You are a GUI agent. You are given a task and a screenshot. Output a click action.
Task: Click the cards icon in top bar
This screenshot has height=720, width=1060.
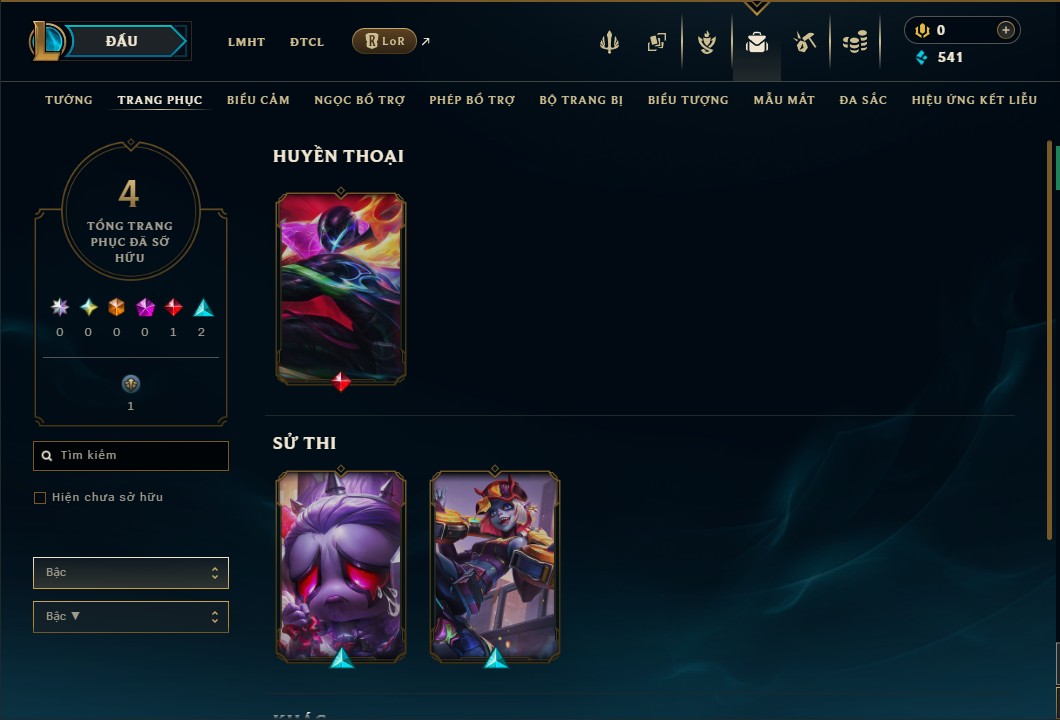tap(656, 42)
